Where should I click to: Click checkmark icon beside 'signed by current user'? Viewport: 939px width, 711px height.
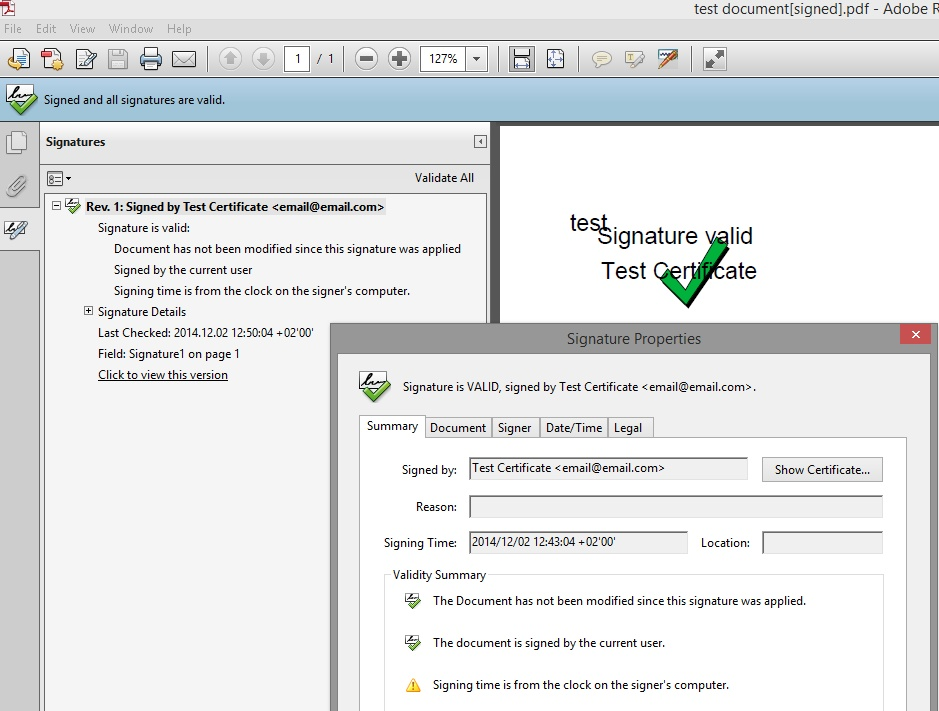[x=413, y=642]
